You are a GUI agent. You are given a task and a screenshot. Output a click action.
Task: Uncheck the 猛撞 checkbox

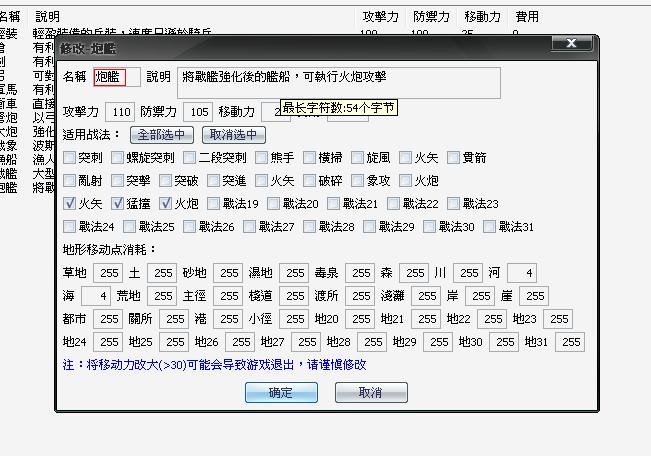pos(118,203)
